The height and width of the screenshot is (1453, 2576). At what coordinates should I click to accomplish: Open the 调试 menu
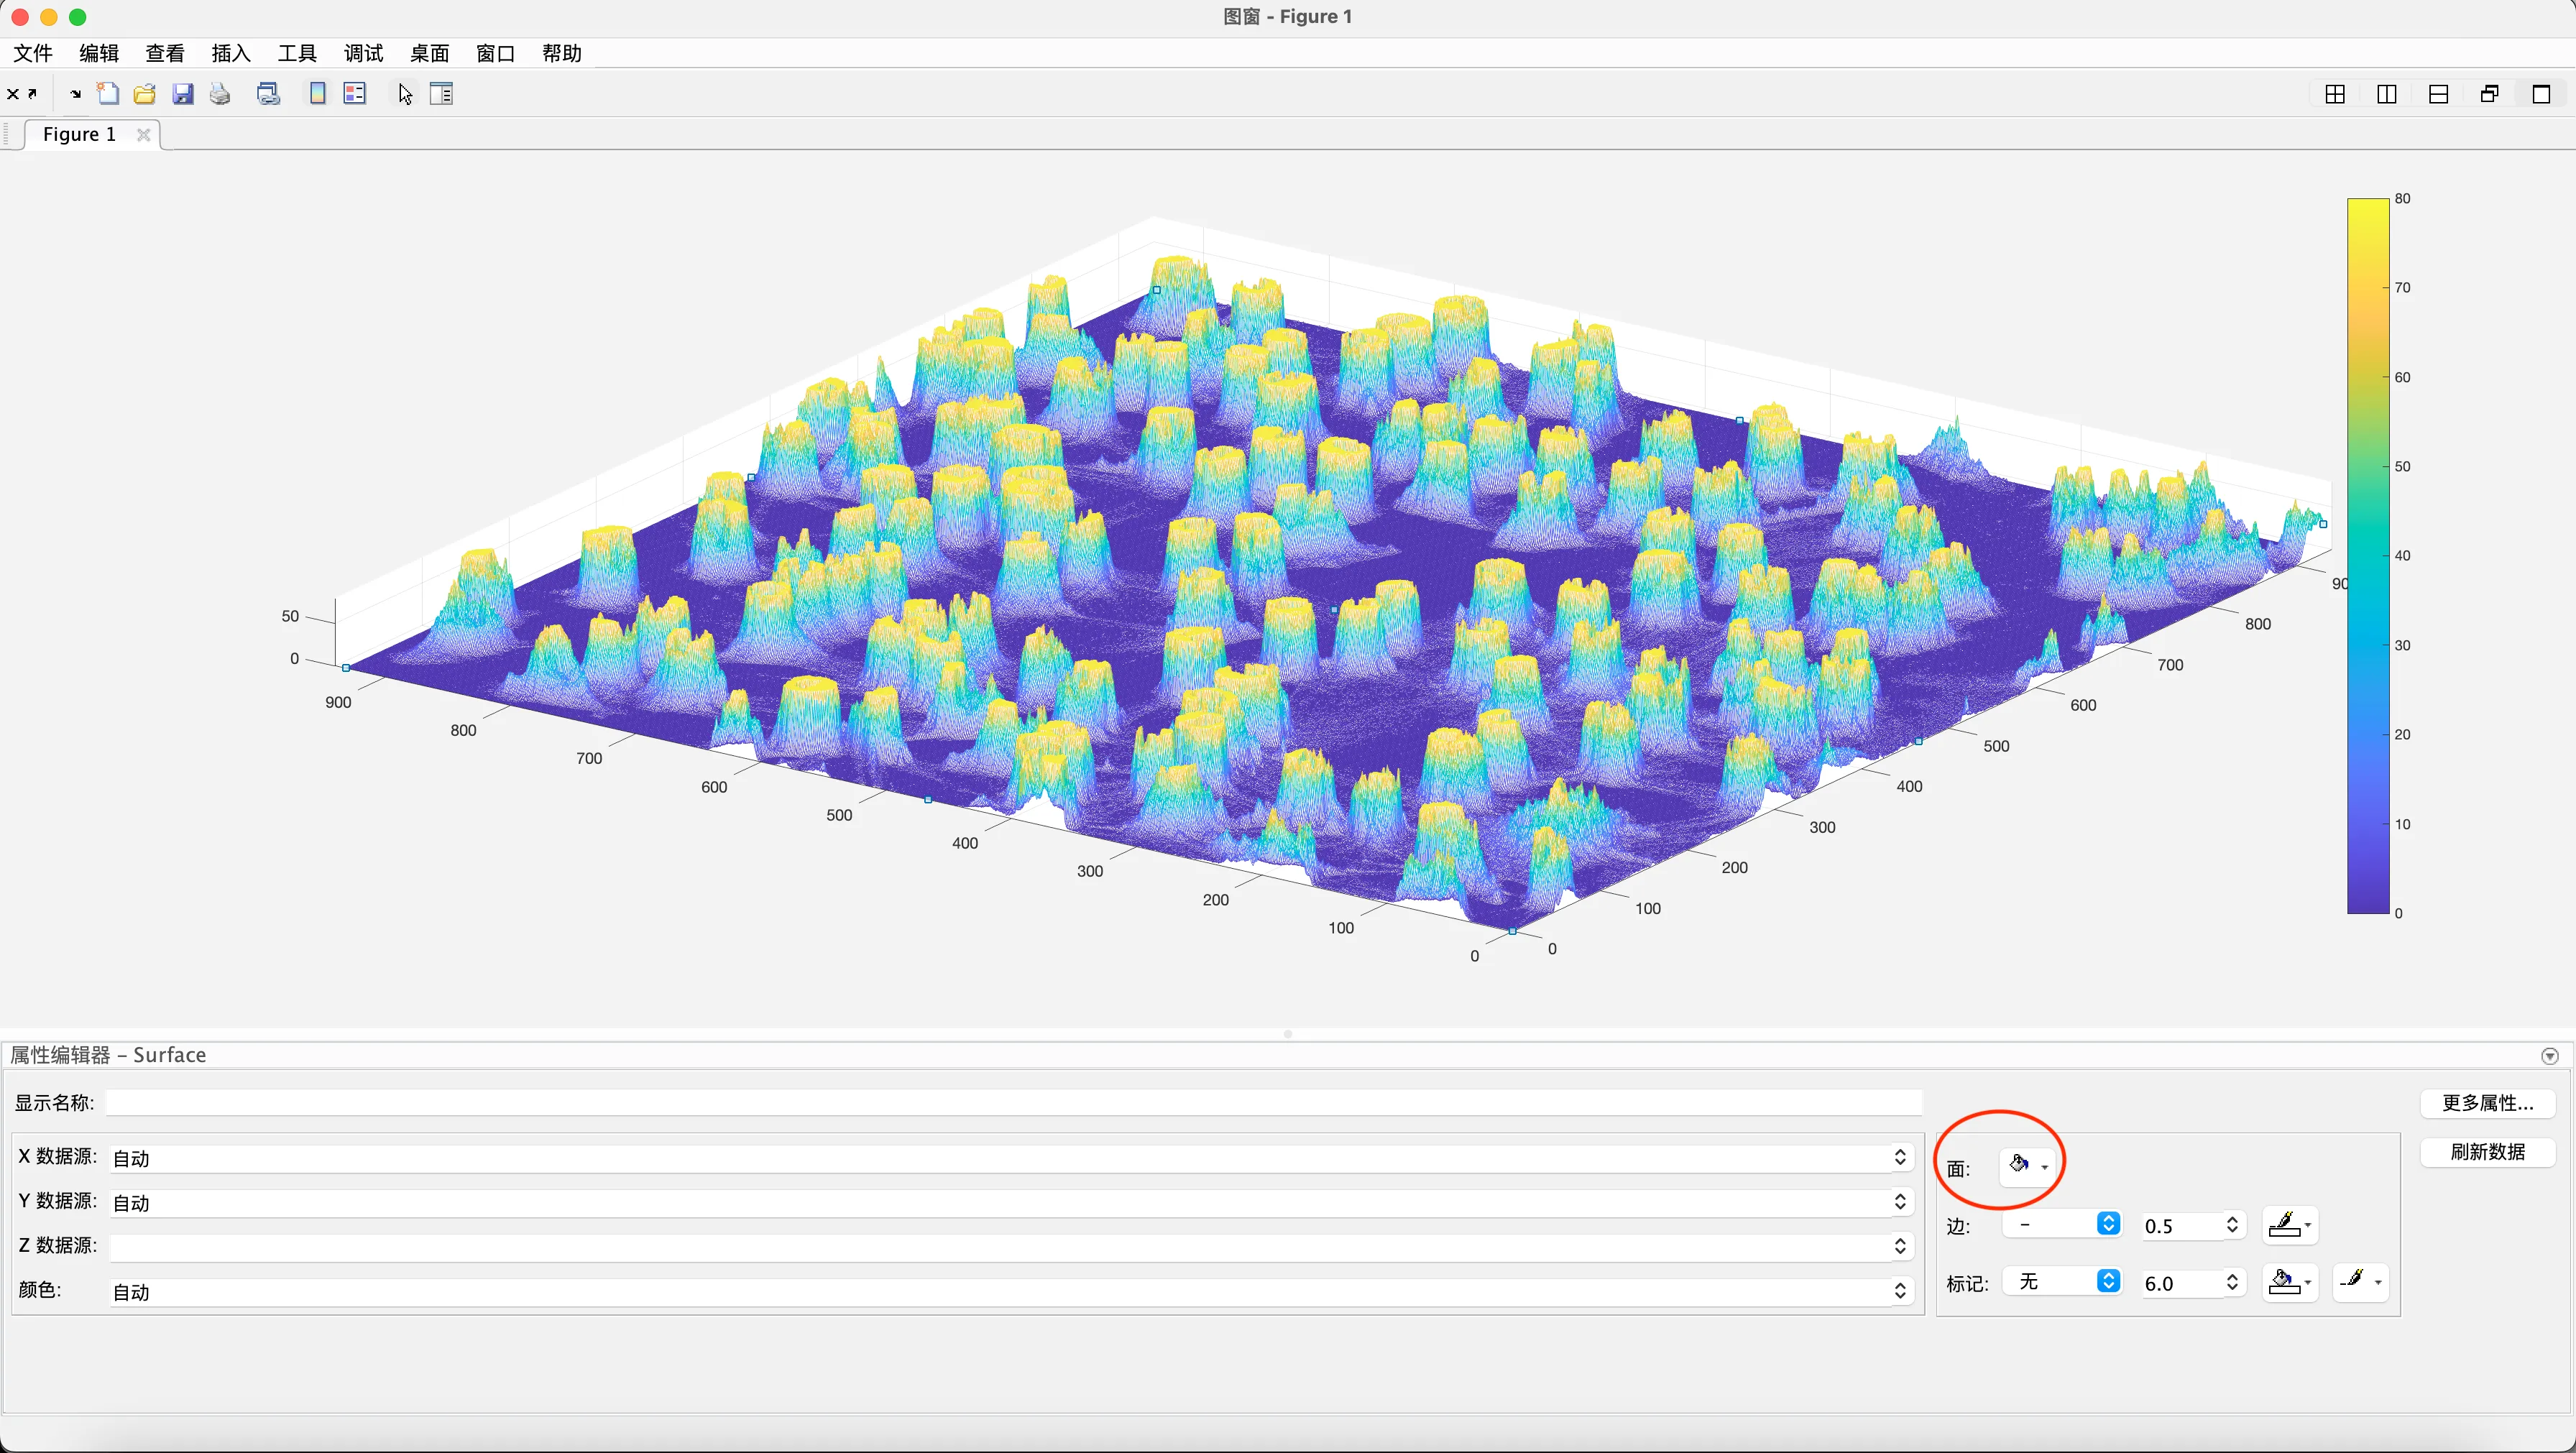point(363,53)
